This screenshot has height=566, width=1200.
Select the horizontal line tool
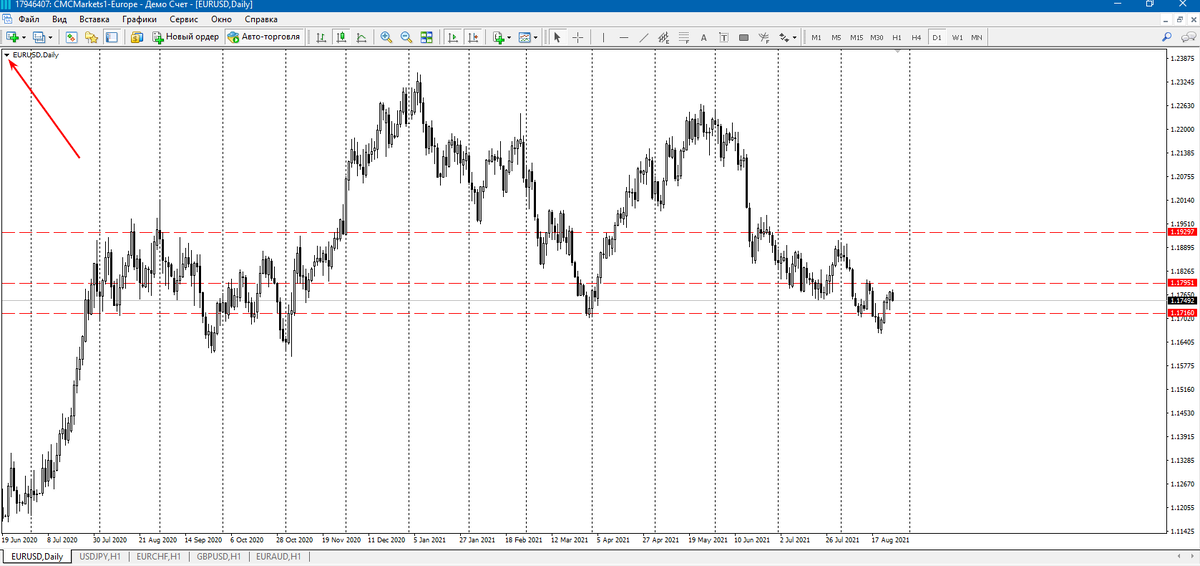point(623,37)
